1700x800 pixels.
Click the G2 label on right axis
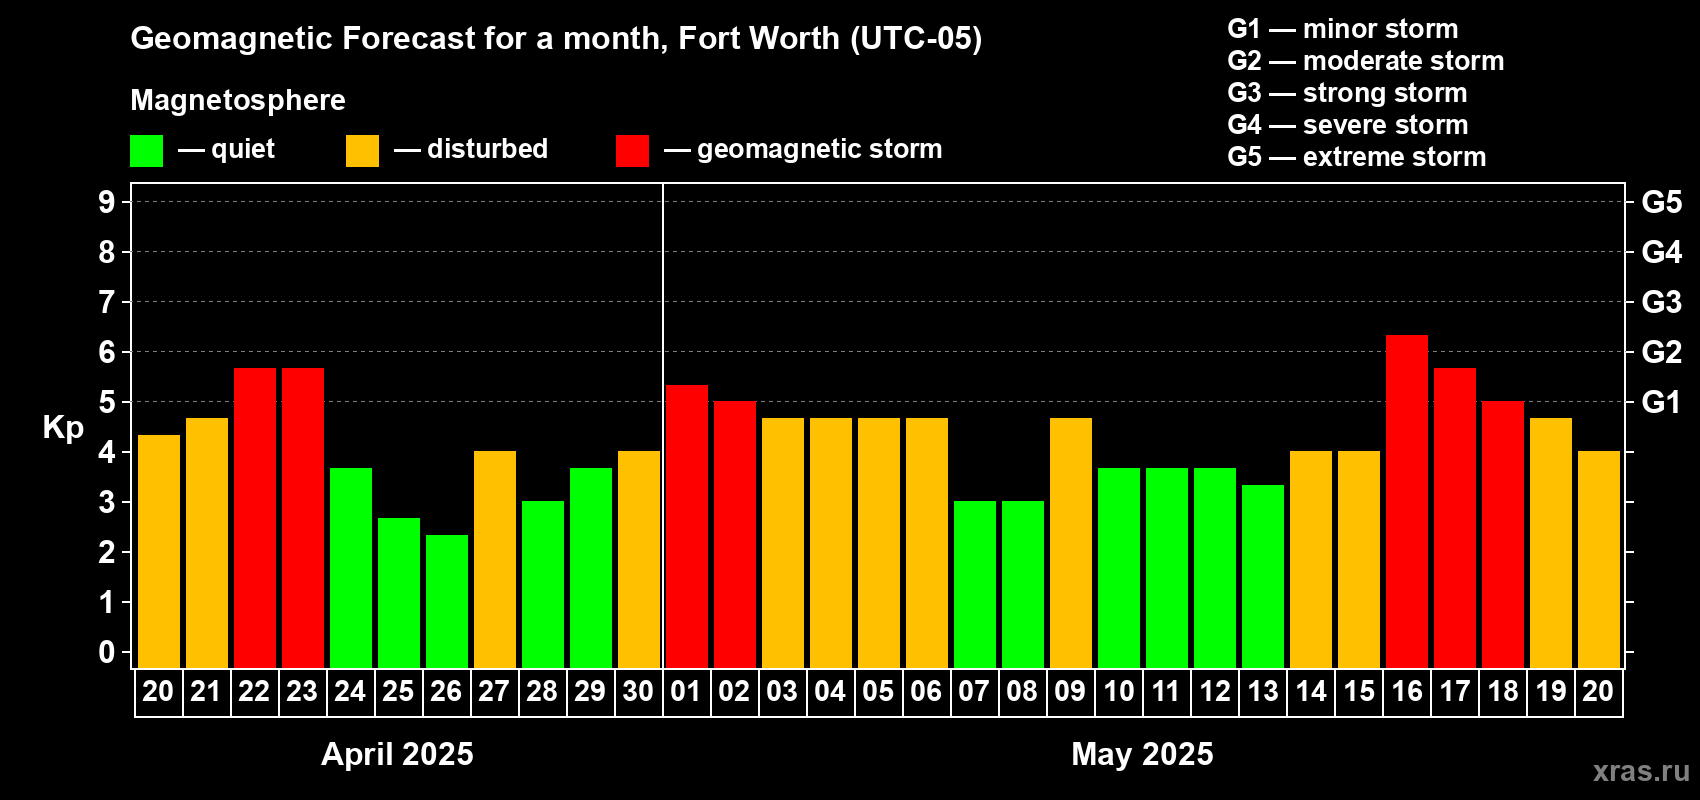pos(1662,352)
